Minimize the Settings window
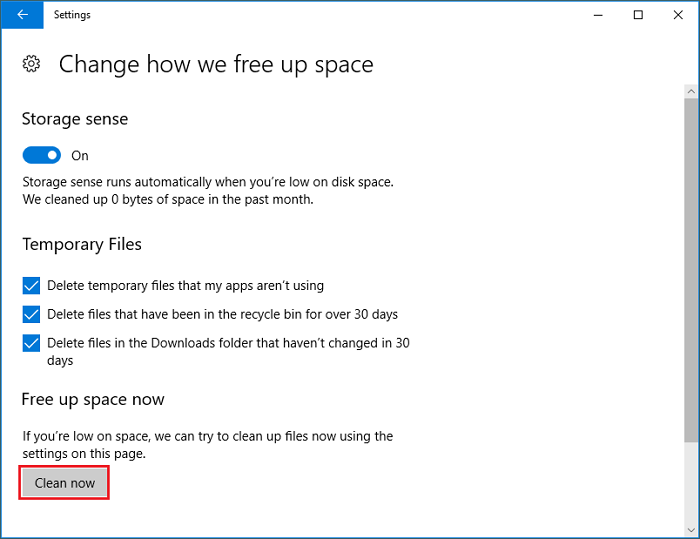The width and height of the screenshot is (700, 539). coord(598,15)
